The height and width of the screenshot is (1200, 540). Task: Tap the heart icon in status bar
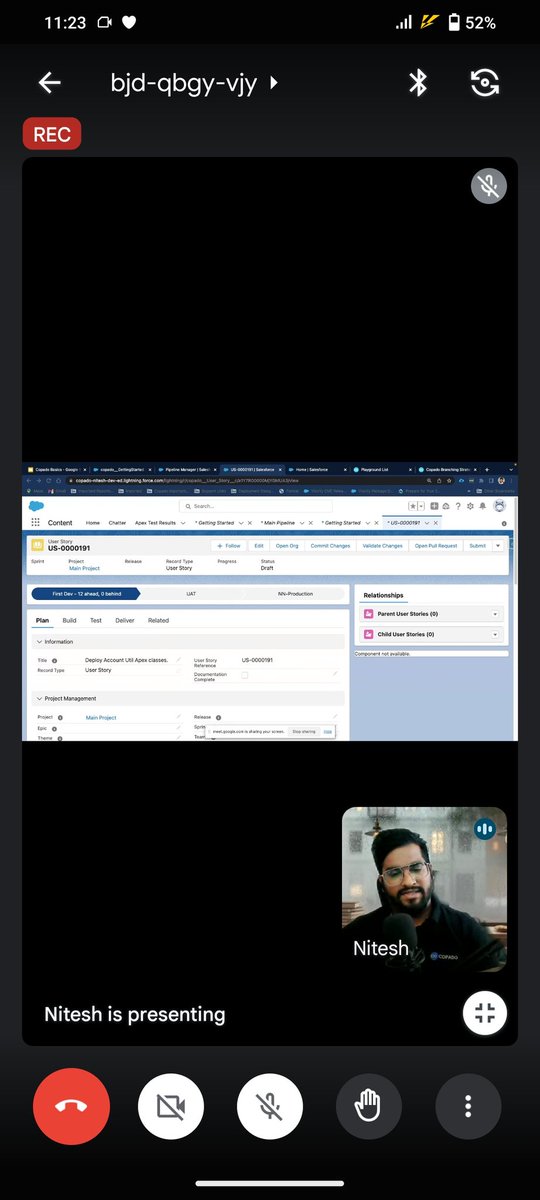(130, 22)
